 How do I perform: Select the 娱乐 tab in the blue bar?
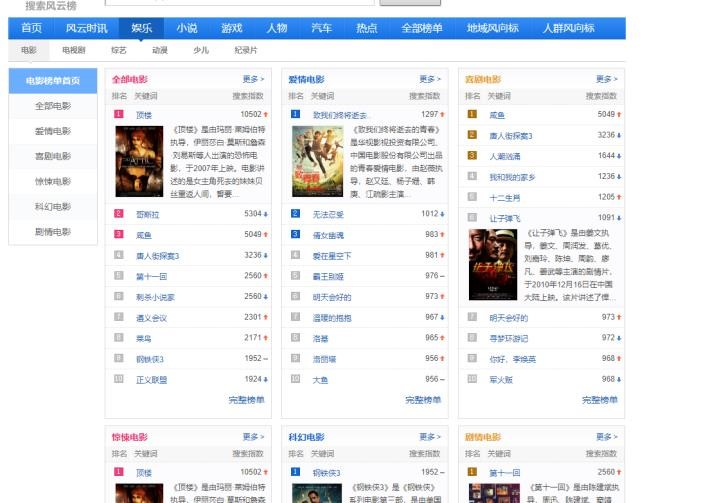point(141,28)
